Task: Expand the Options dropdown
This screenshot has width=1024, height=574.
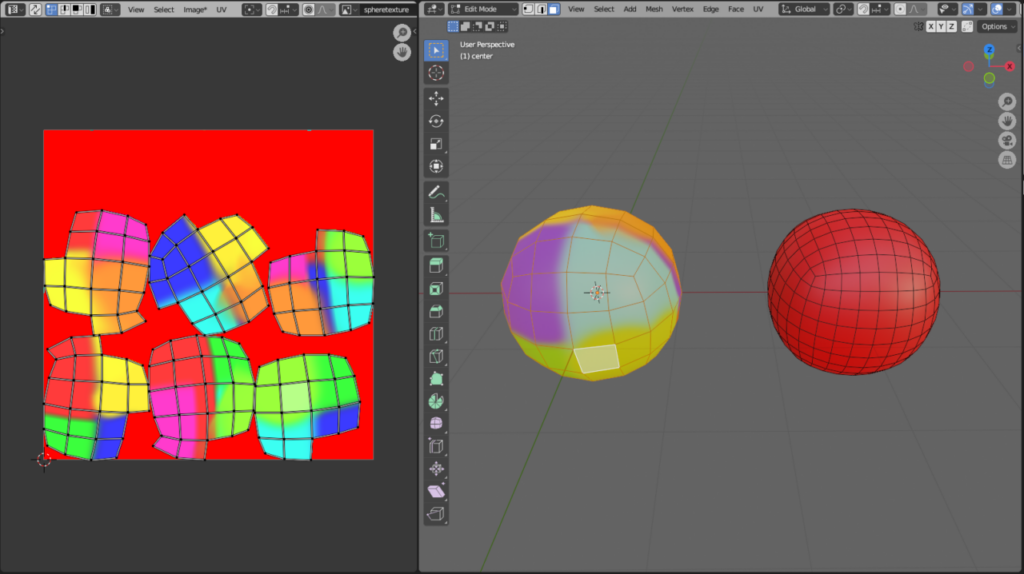Action: (x=996, y=26)
